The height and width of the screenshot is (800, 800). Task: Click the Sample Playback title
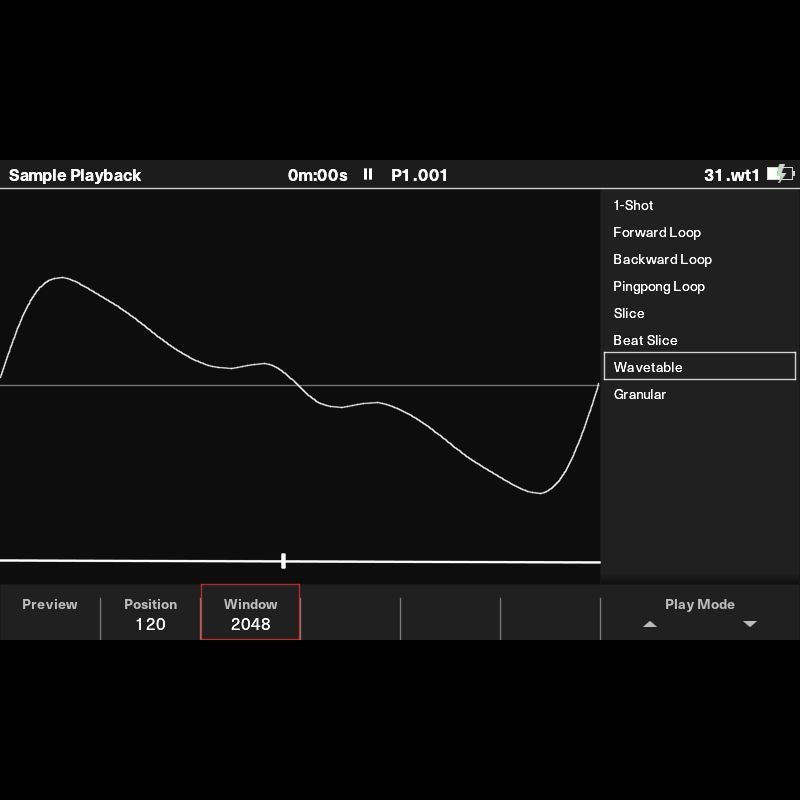coord(75,176)
